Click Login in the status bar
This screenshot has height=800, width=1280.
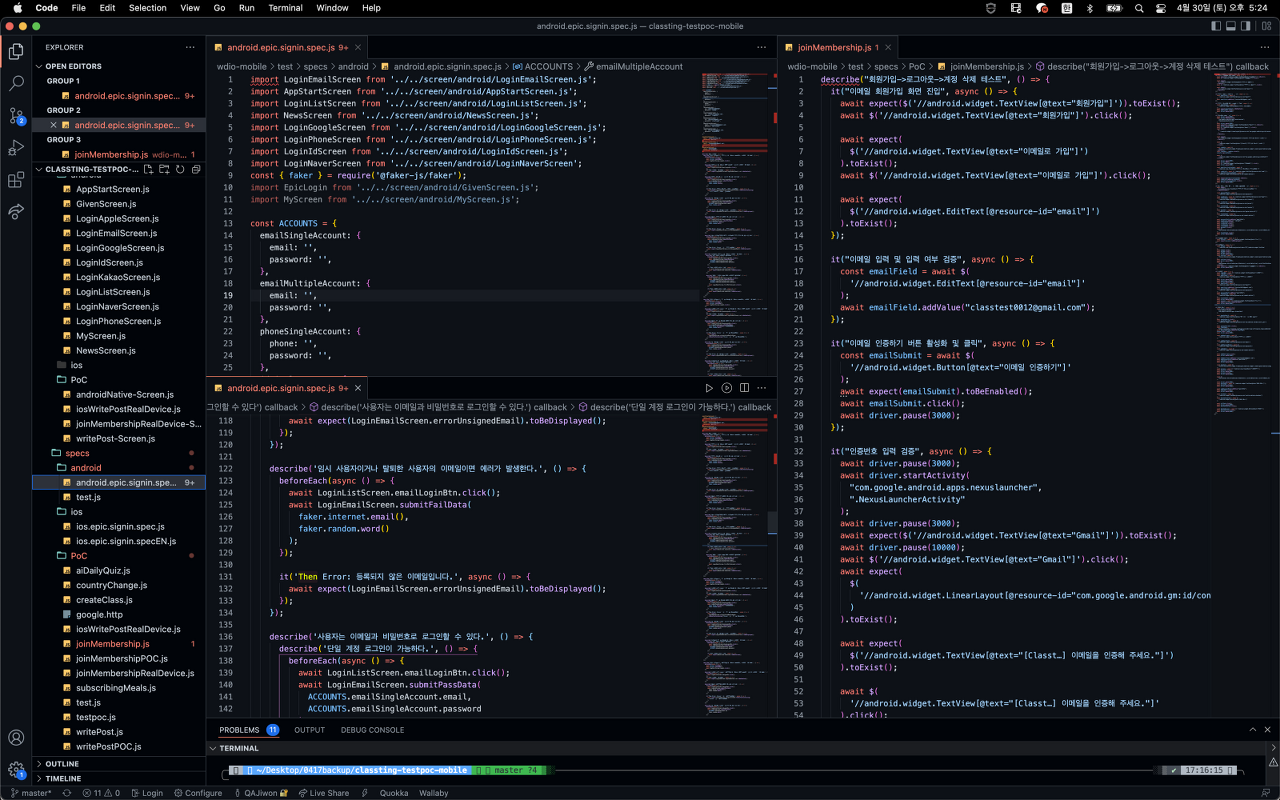[146, 793]
